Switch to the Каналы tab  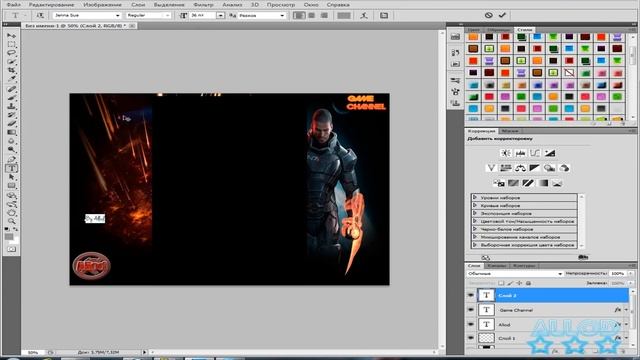(497, 266)
